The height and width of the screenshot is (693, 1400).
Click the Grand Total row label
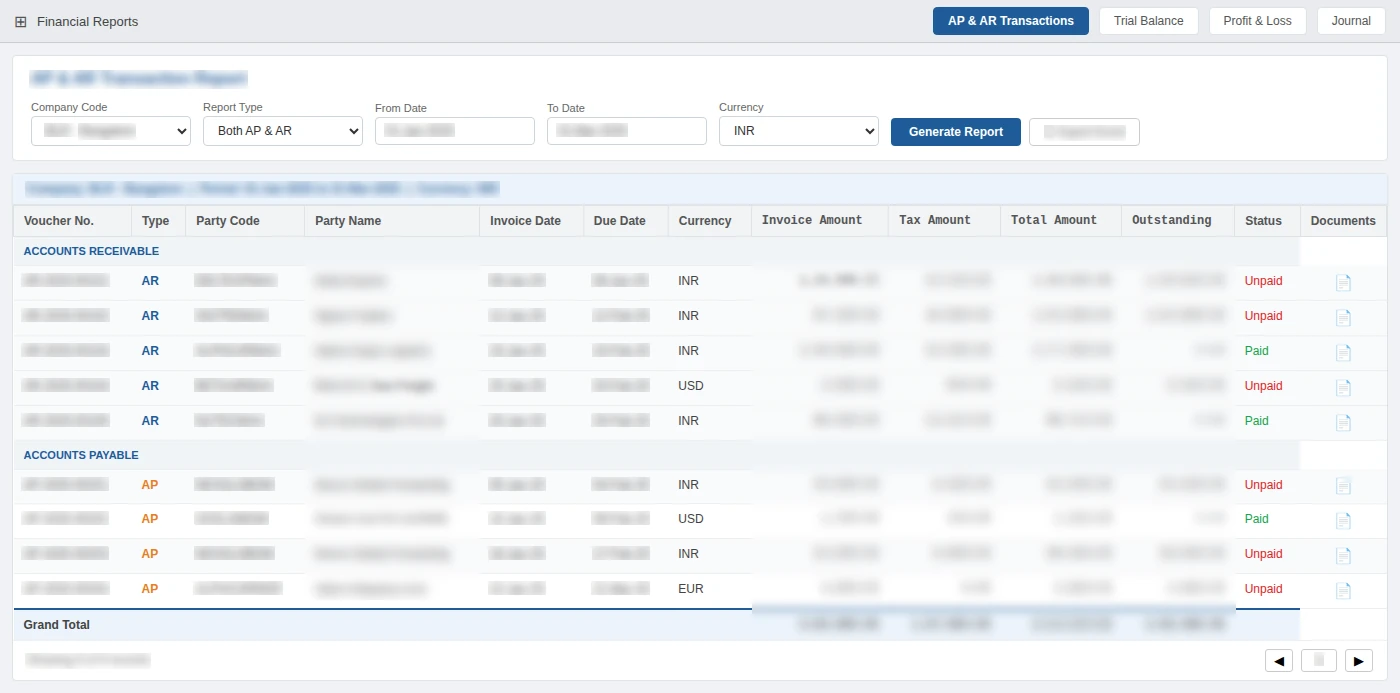(57, 625)
